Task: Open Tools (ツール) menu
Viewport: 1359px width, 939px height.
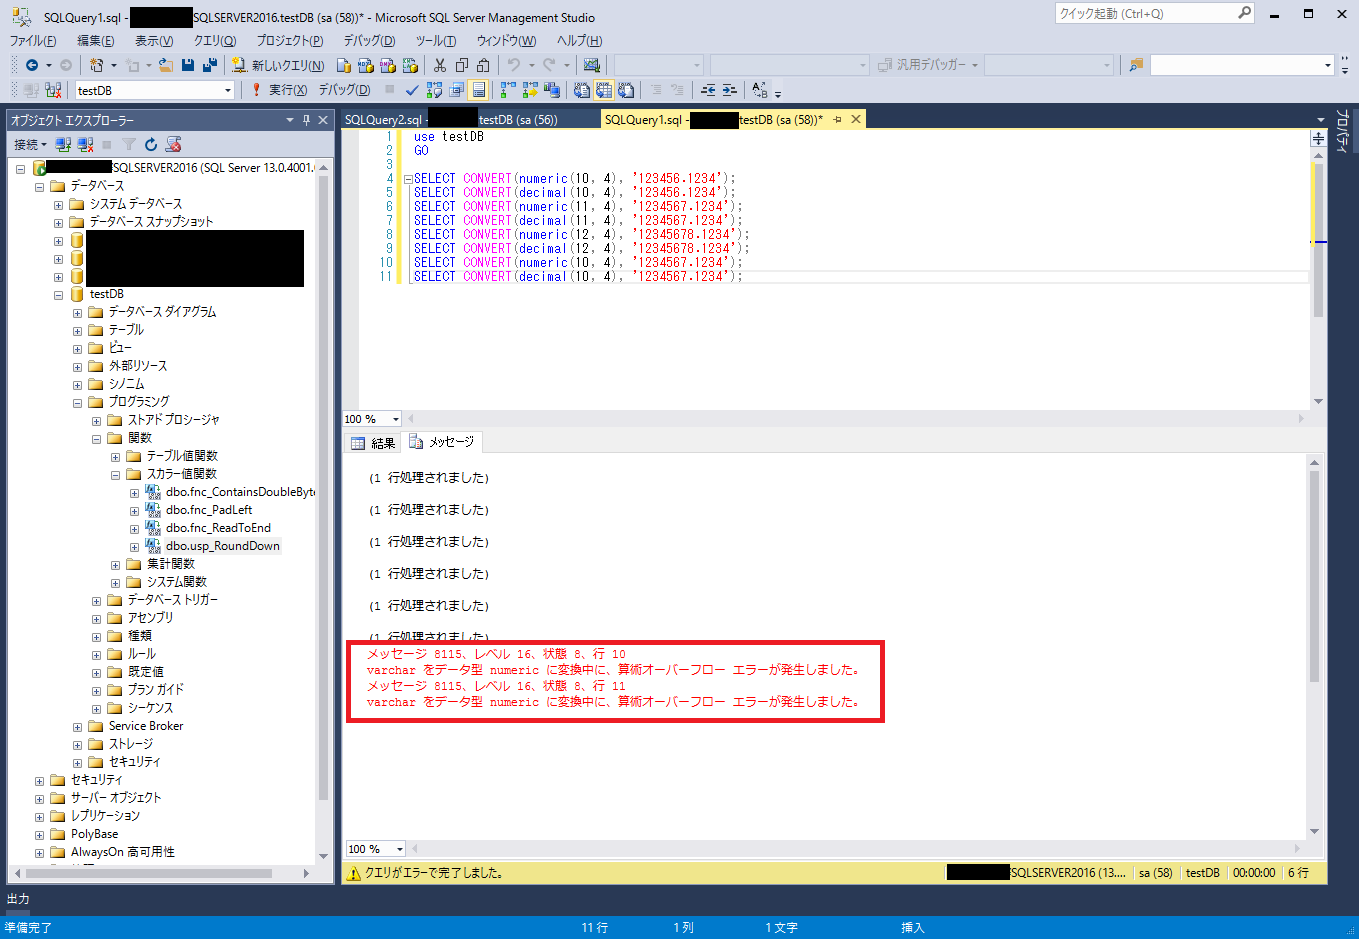Action: coord(436,41)
